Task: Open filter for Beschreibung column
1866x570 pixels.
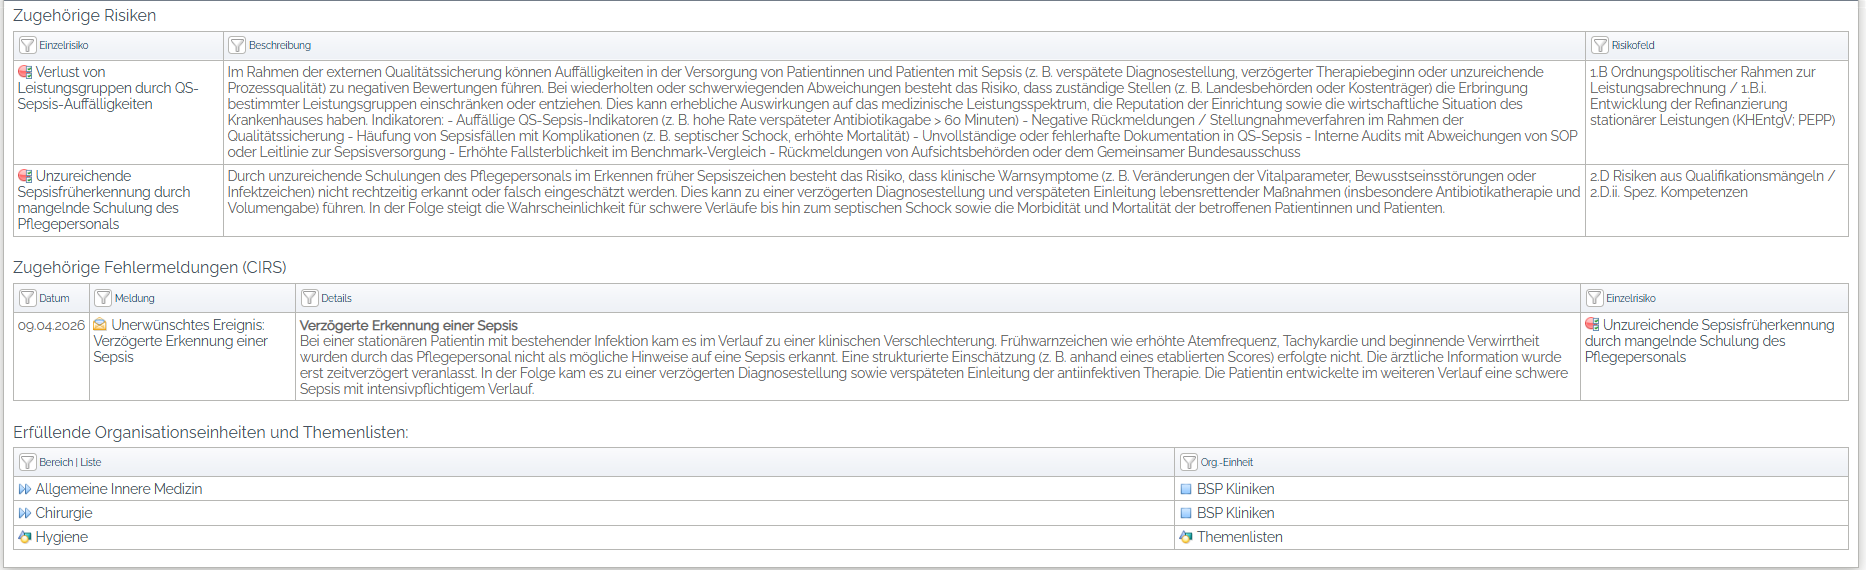Action: [237, 46]
